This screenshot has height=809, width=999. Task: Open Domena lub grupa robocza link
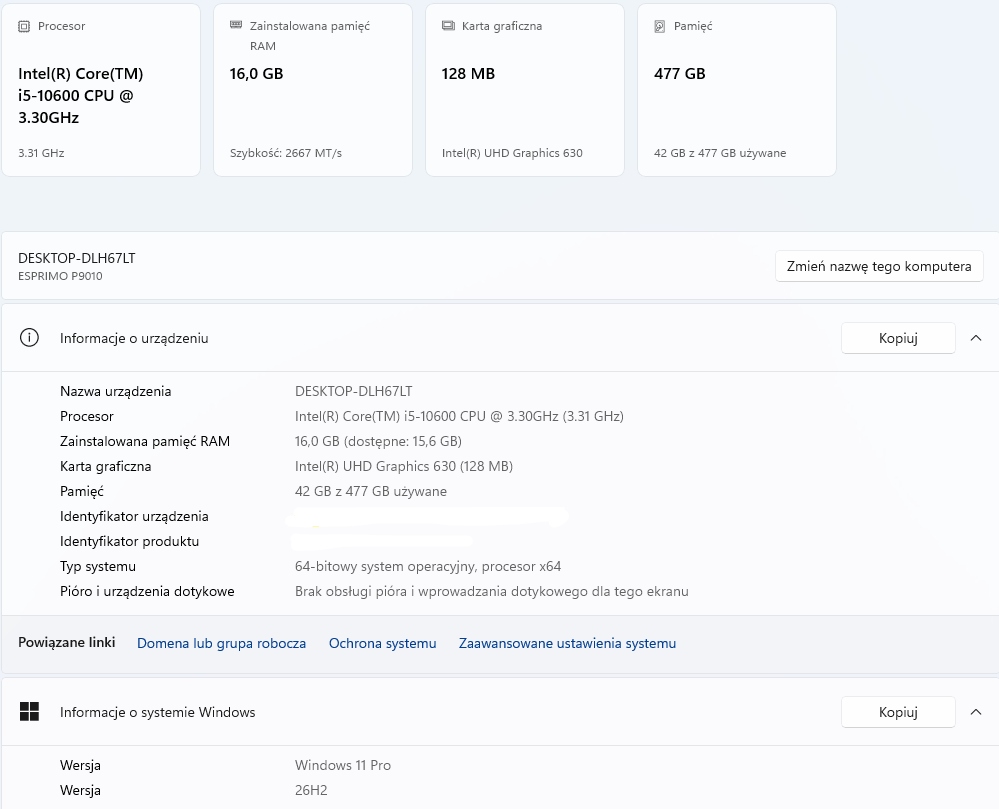click(221, 643)
